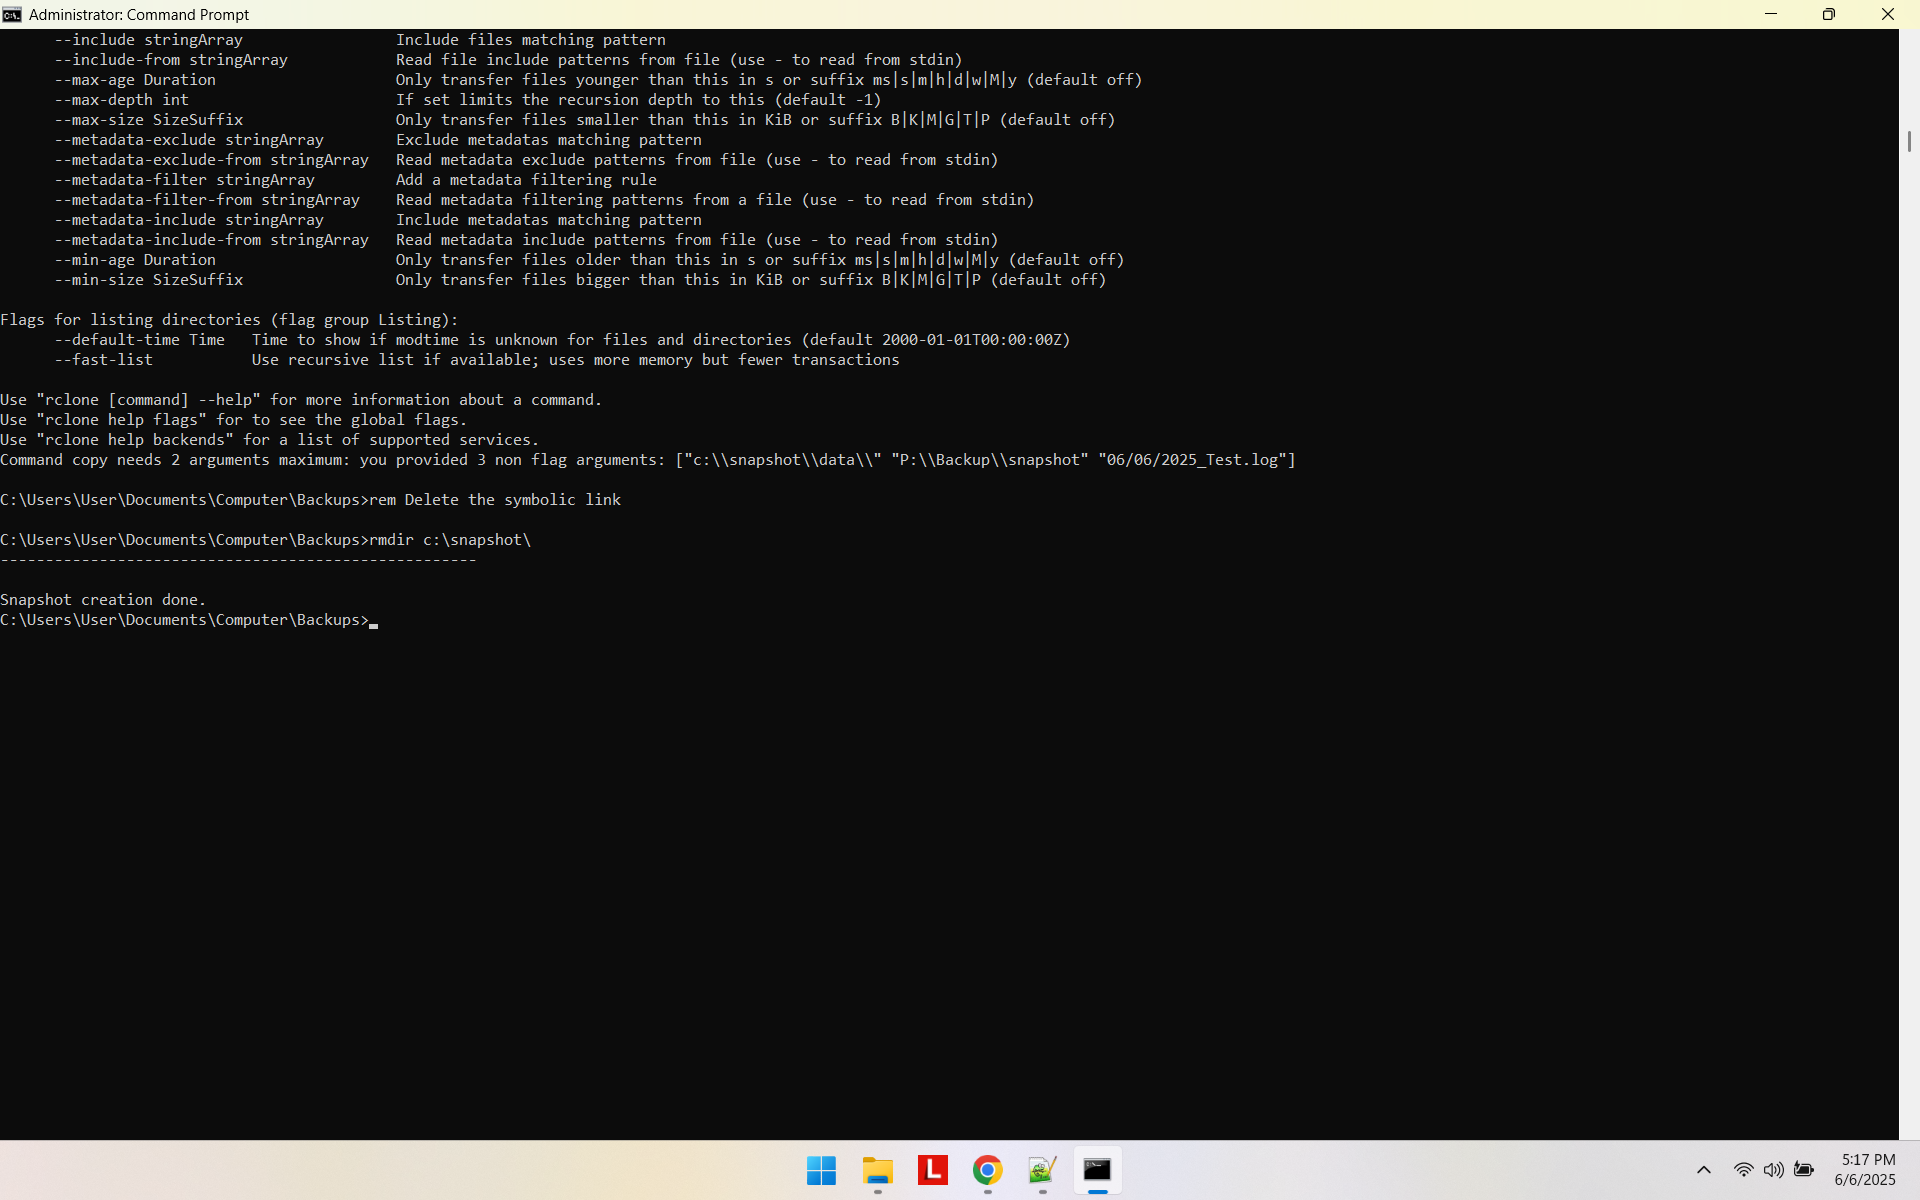The height and width of the screenshot is (1200, 1920).
Task: Open the Notepad++ taskbar icon
Action: [1042, 1170]
